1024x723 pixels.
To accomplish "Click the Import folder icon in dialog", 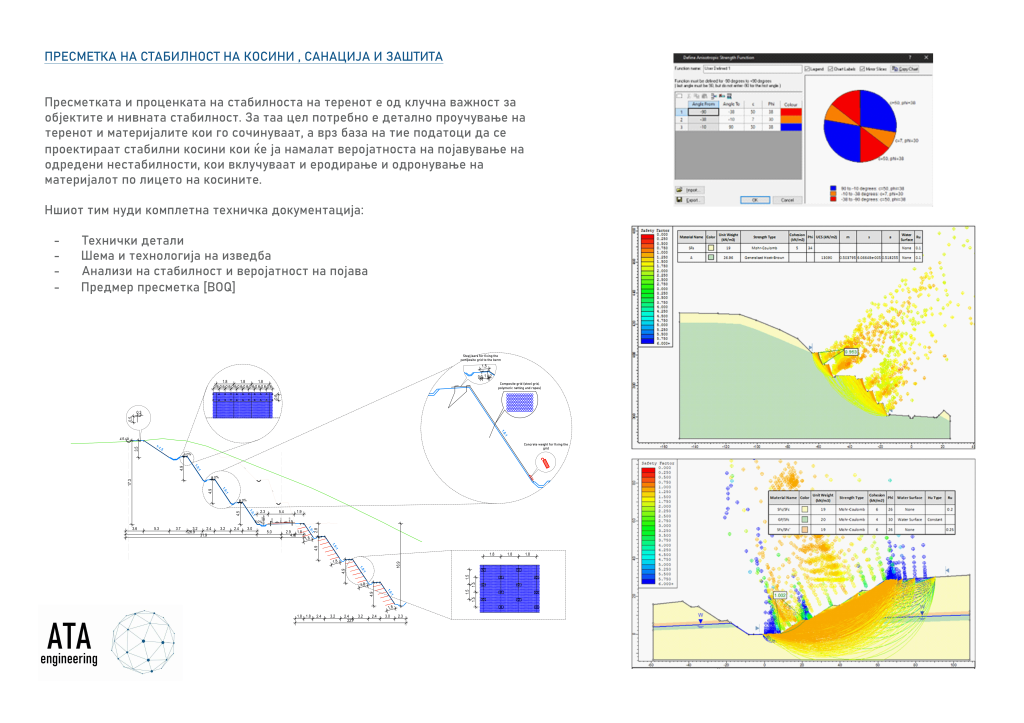I will 680,189.
